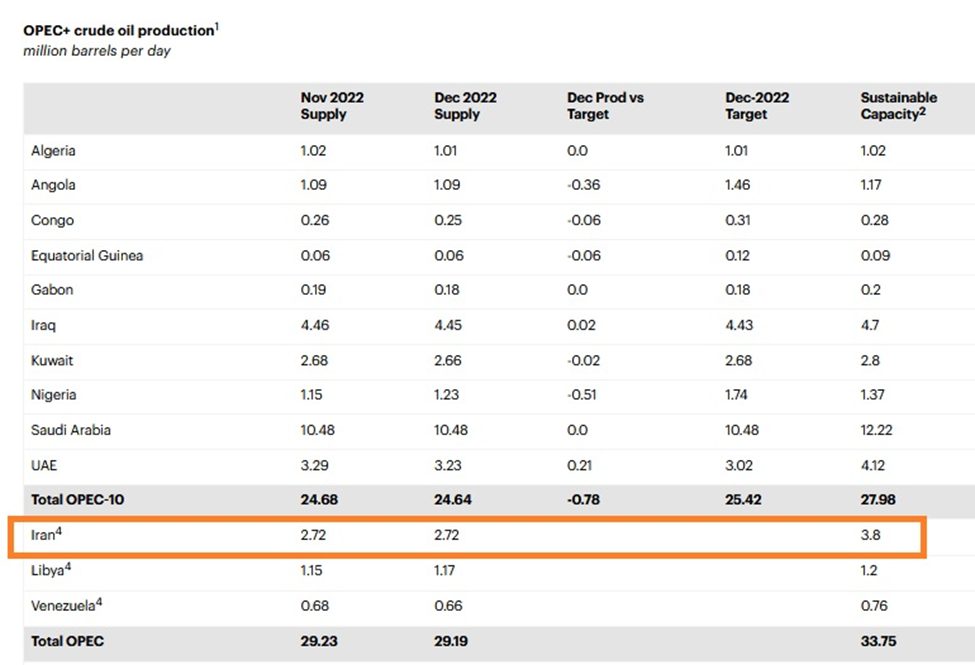Select the 33.75 Total OPEC capacity value

[878, 641]
